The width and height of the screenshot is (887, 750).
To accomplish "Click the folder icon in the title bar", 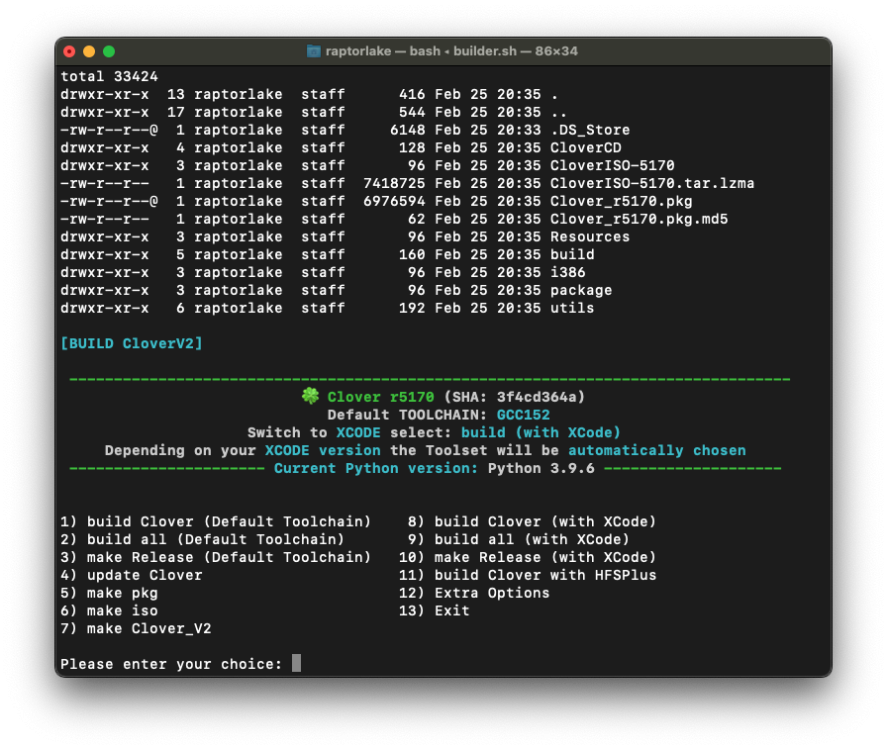I will [313, 51].
